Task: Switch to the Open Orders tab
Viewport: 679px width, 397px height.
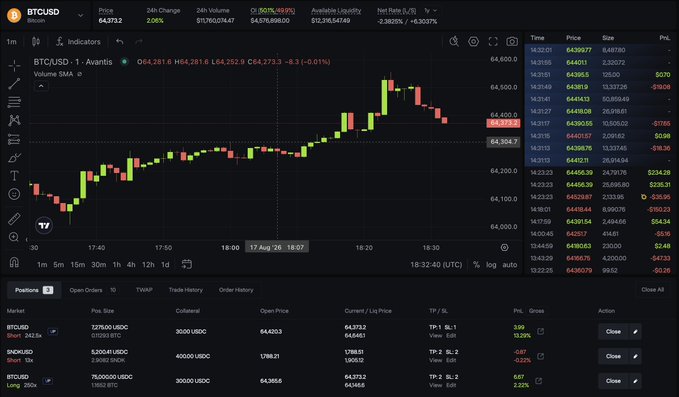Action: [93, 290]
